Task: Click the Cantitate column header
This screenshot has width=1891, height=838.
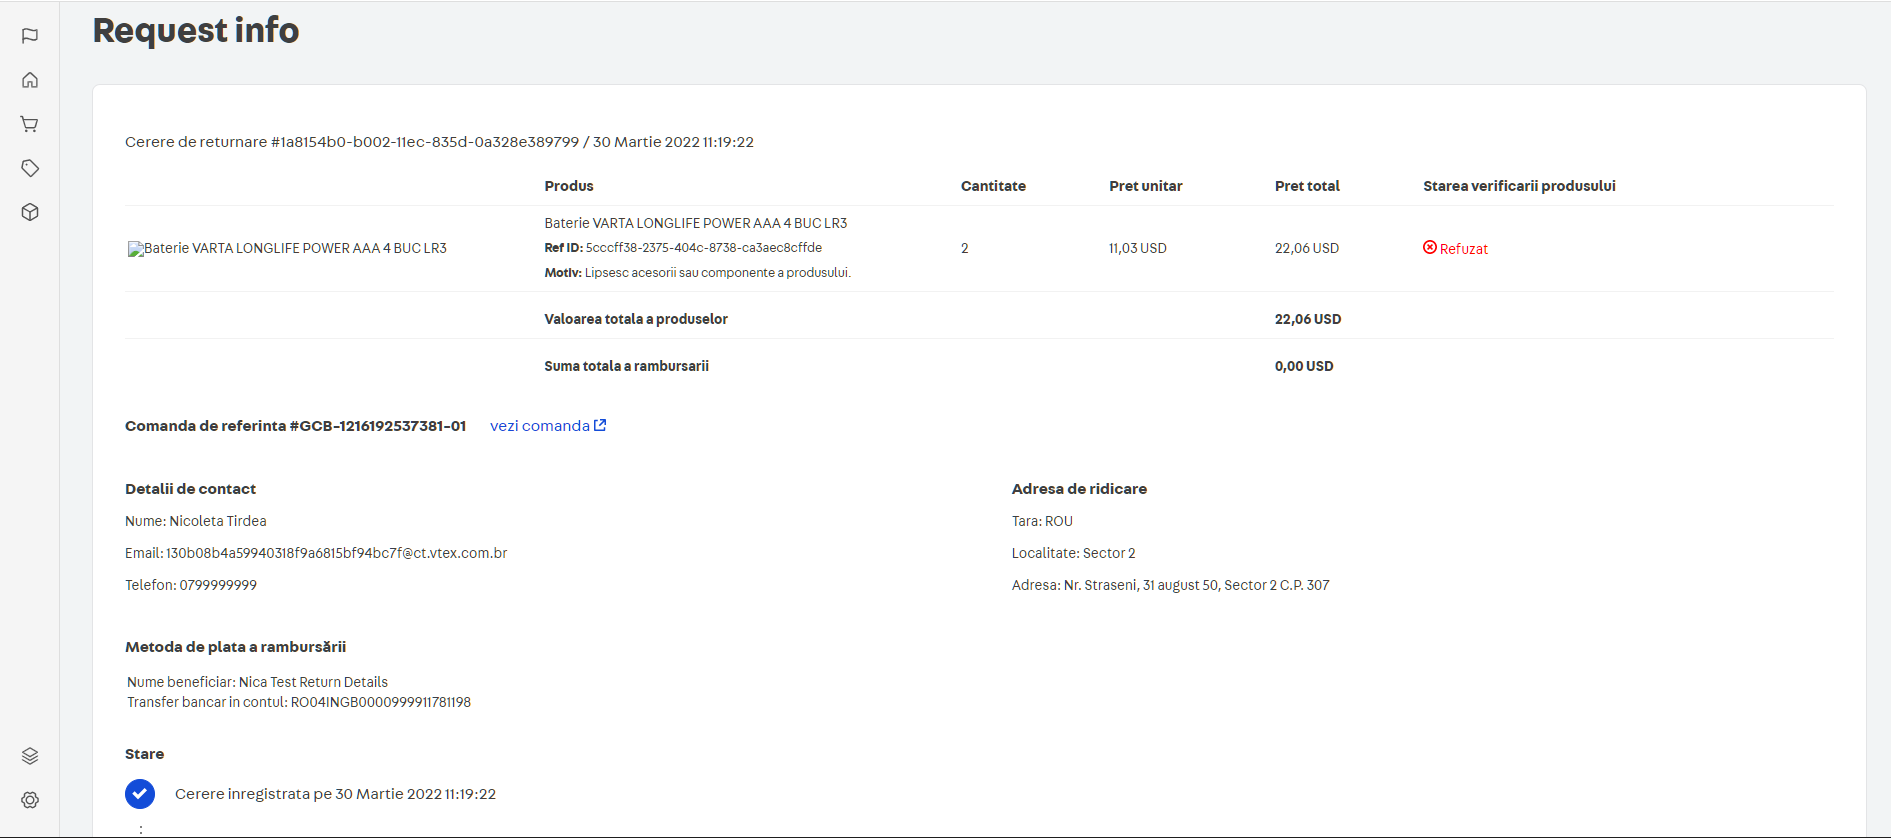Action: 993,186
